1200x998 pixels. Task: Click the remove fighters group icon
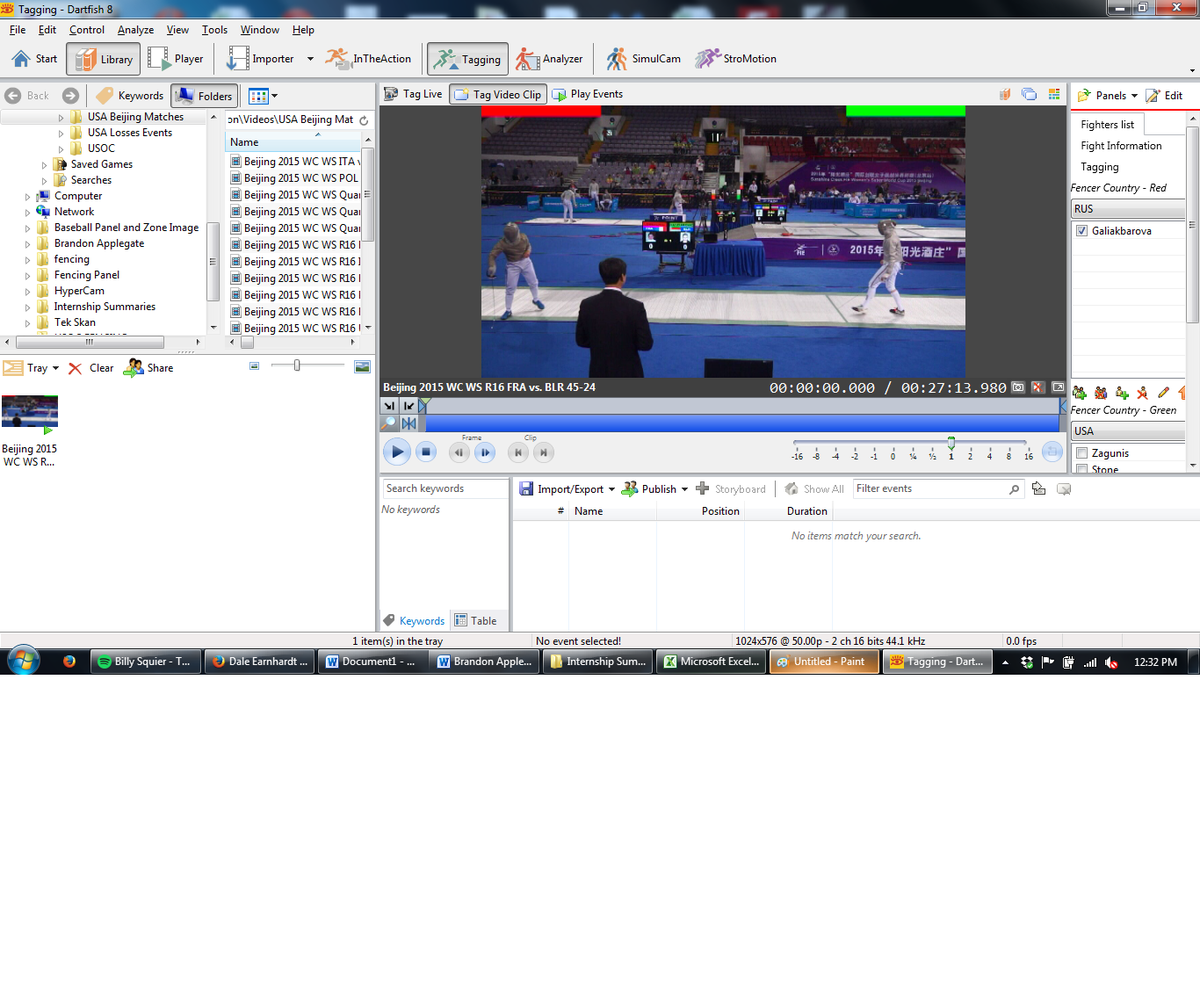(1100, 393)
